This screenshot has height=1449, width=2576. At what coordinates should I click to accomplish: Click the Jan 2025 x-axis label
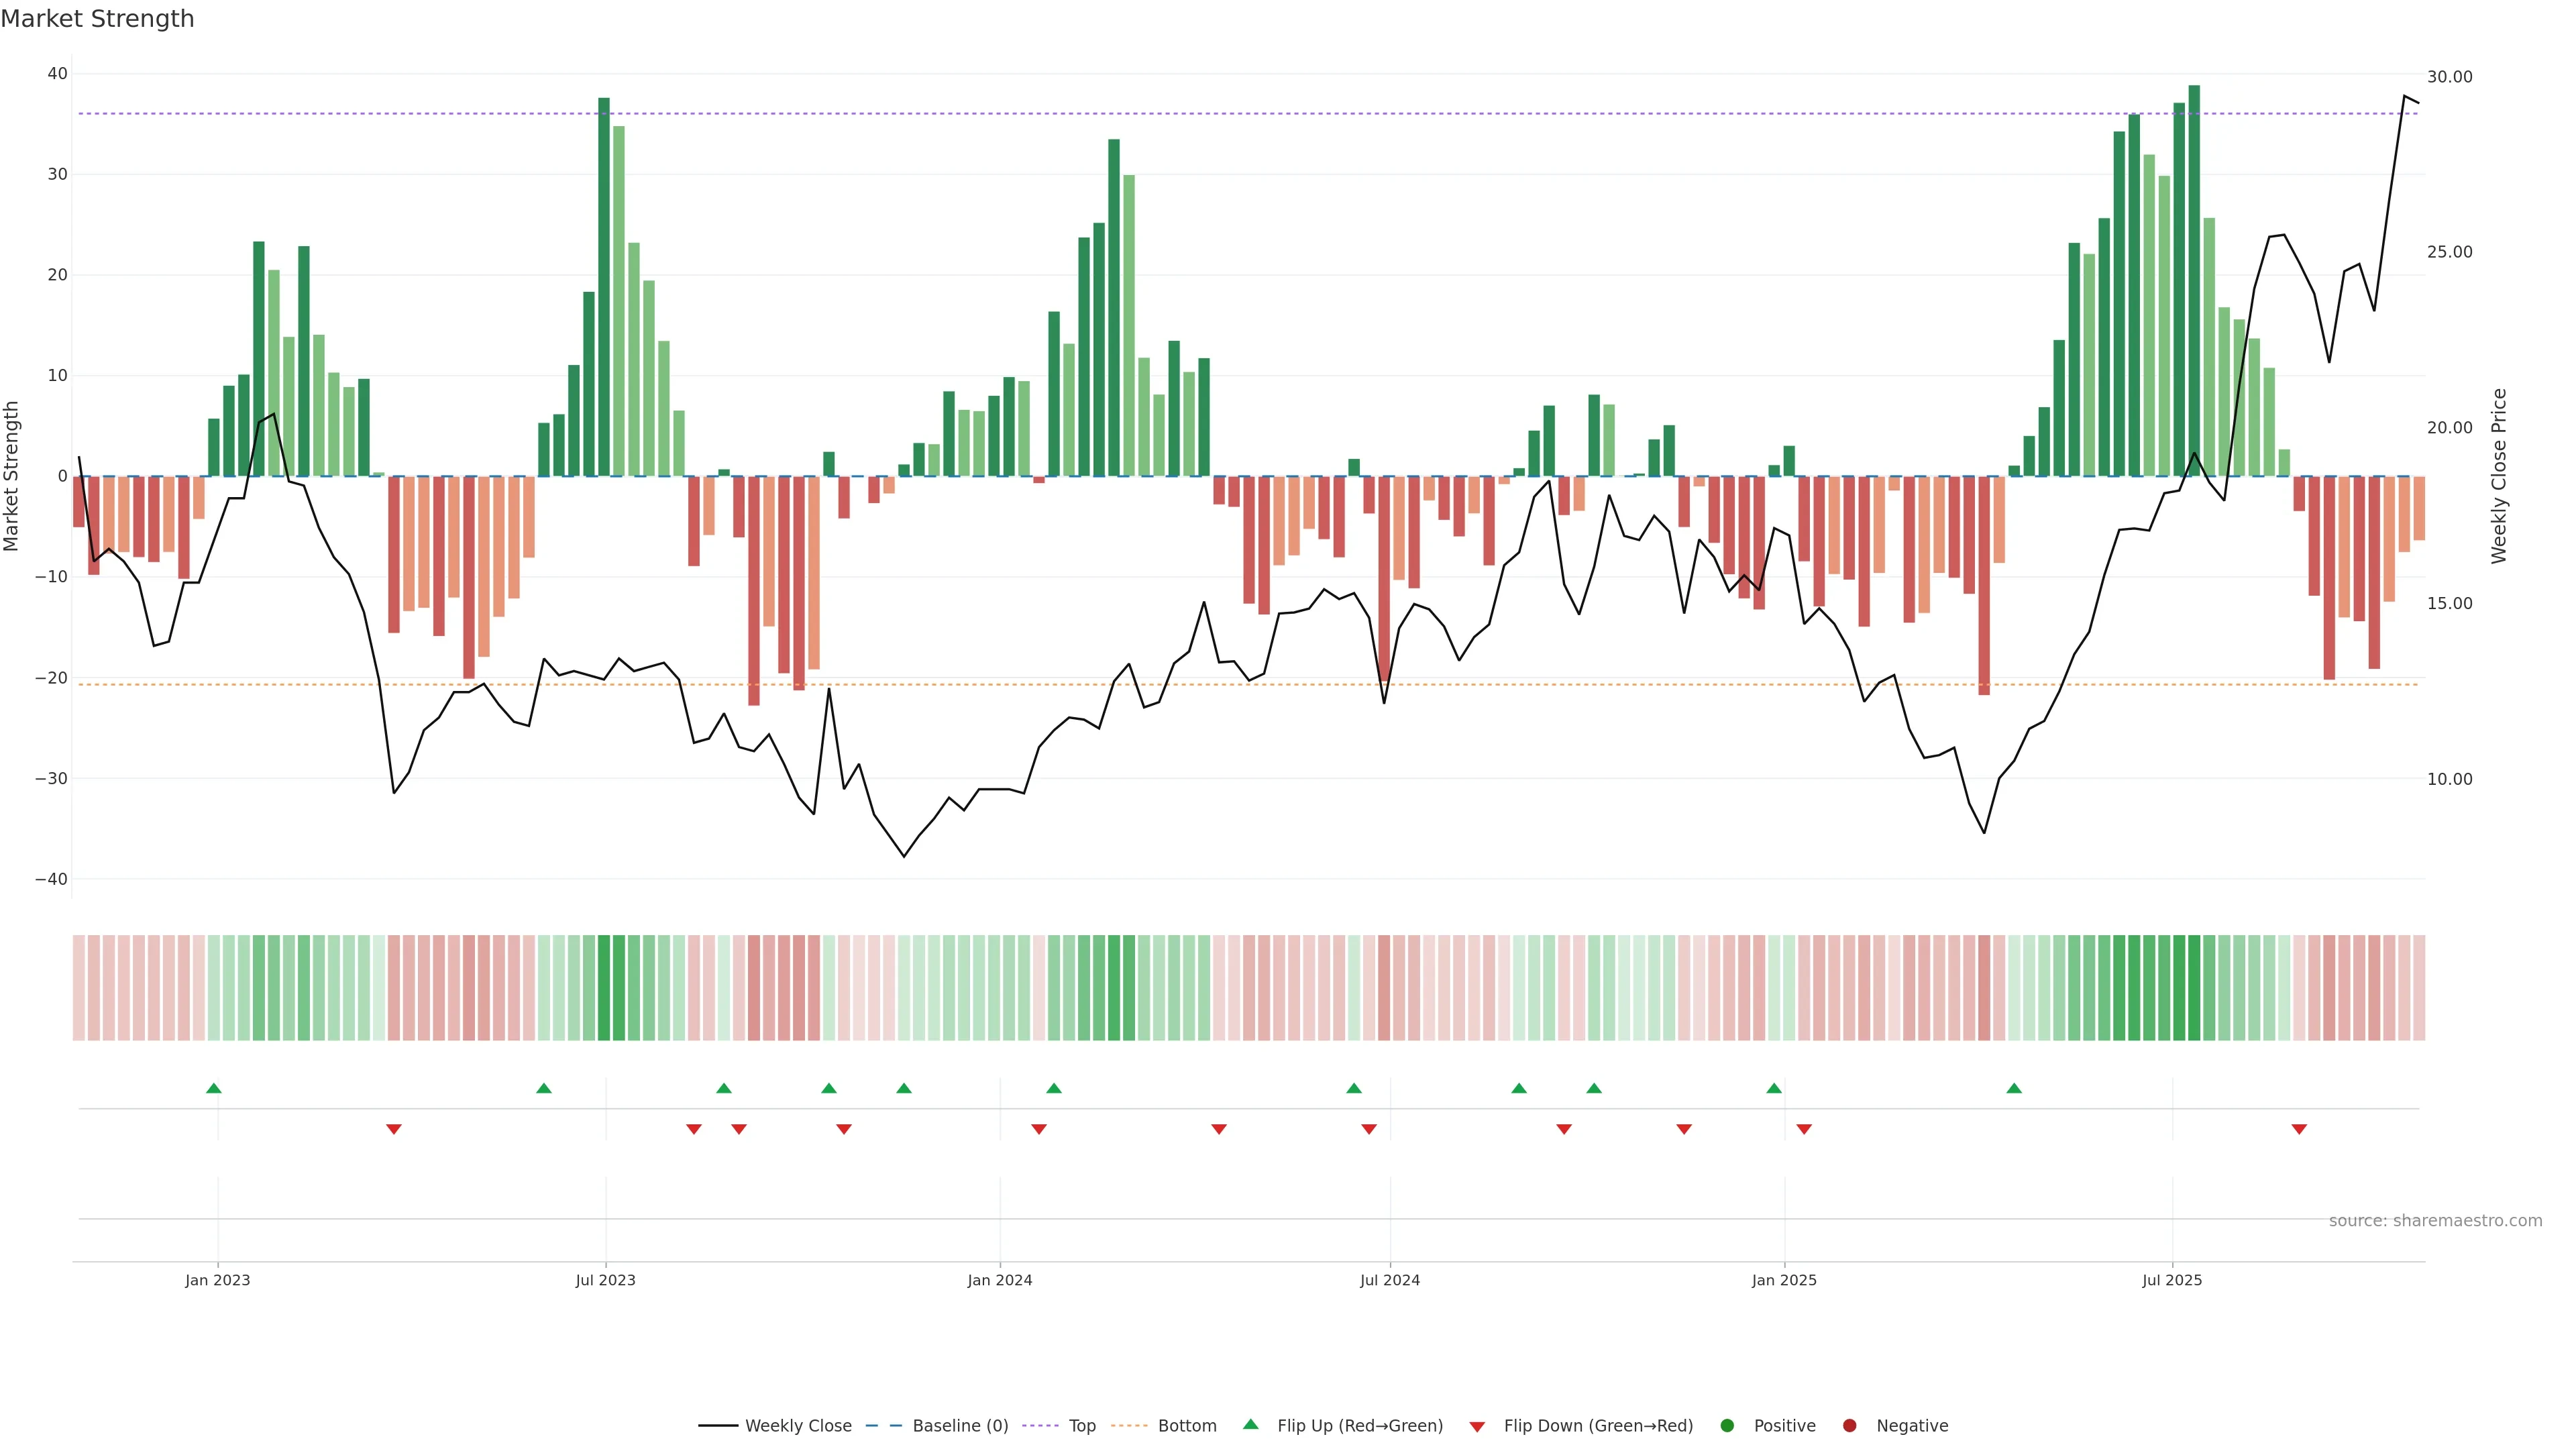pyautogui.click(x=1784, y=1280)
